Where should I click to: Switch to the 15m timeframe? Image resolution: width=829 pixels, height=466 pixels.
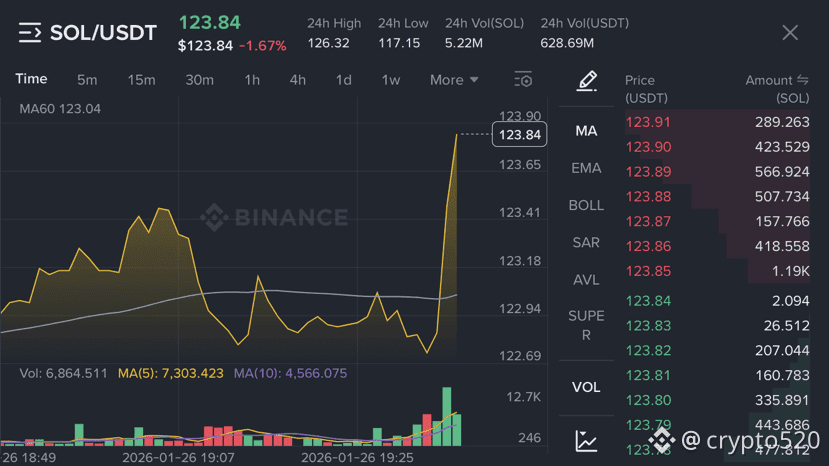point(141,80)
